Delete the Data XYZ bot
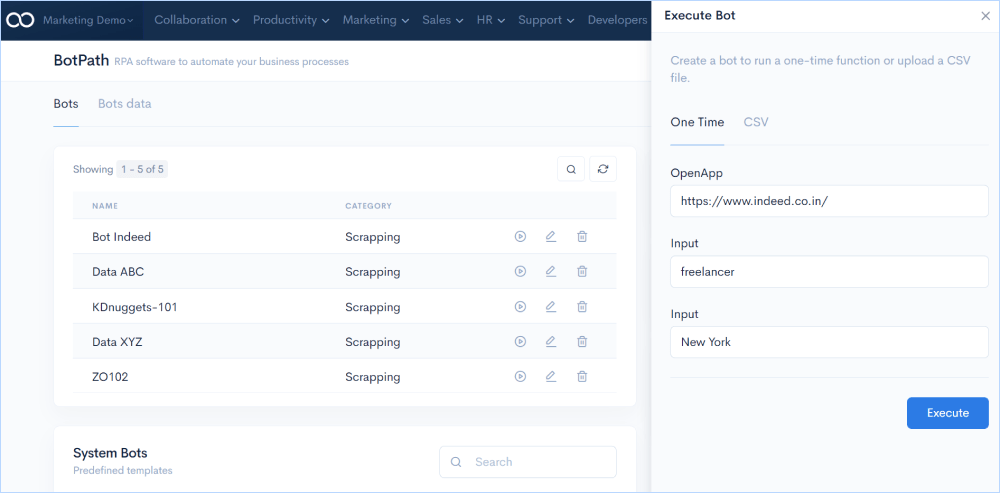The width and height of the screenshot is (1000, 493). (x=582, y=342)
